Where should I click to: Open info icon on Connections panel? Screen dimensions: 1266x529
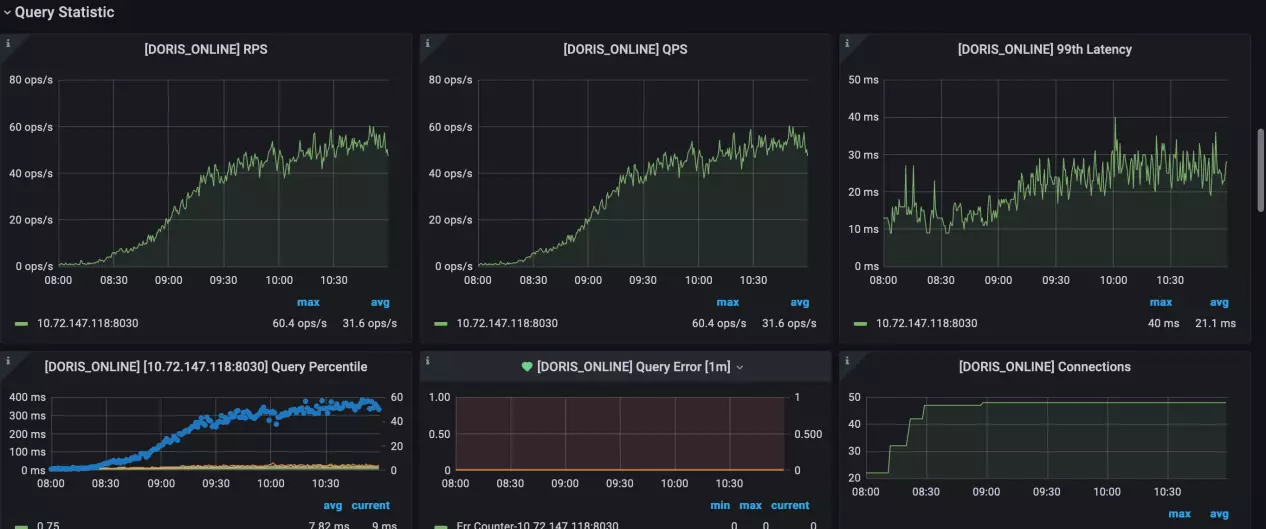(x=847, y=360)
